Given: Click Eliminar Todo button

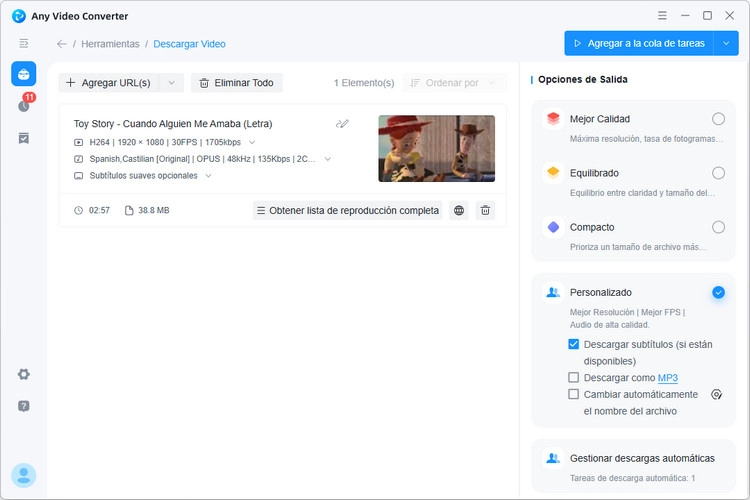Looking at the screenshot, I should (237, 83).
